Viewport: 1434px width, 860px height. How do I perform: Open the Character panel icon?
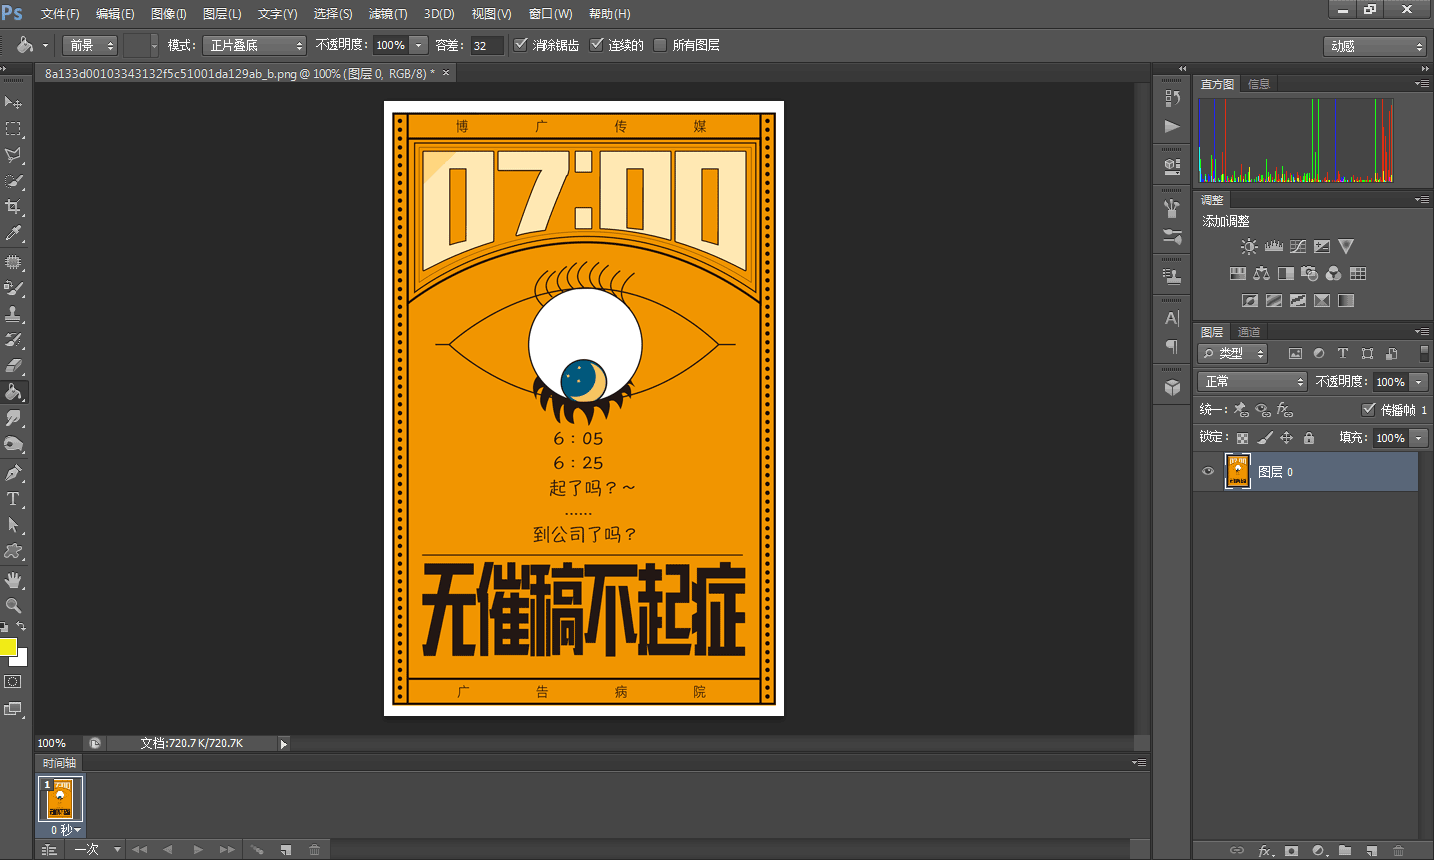point(1172,318)
